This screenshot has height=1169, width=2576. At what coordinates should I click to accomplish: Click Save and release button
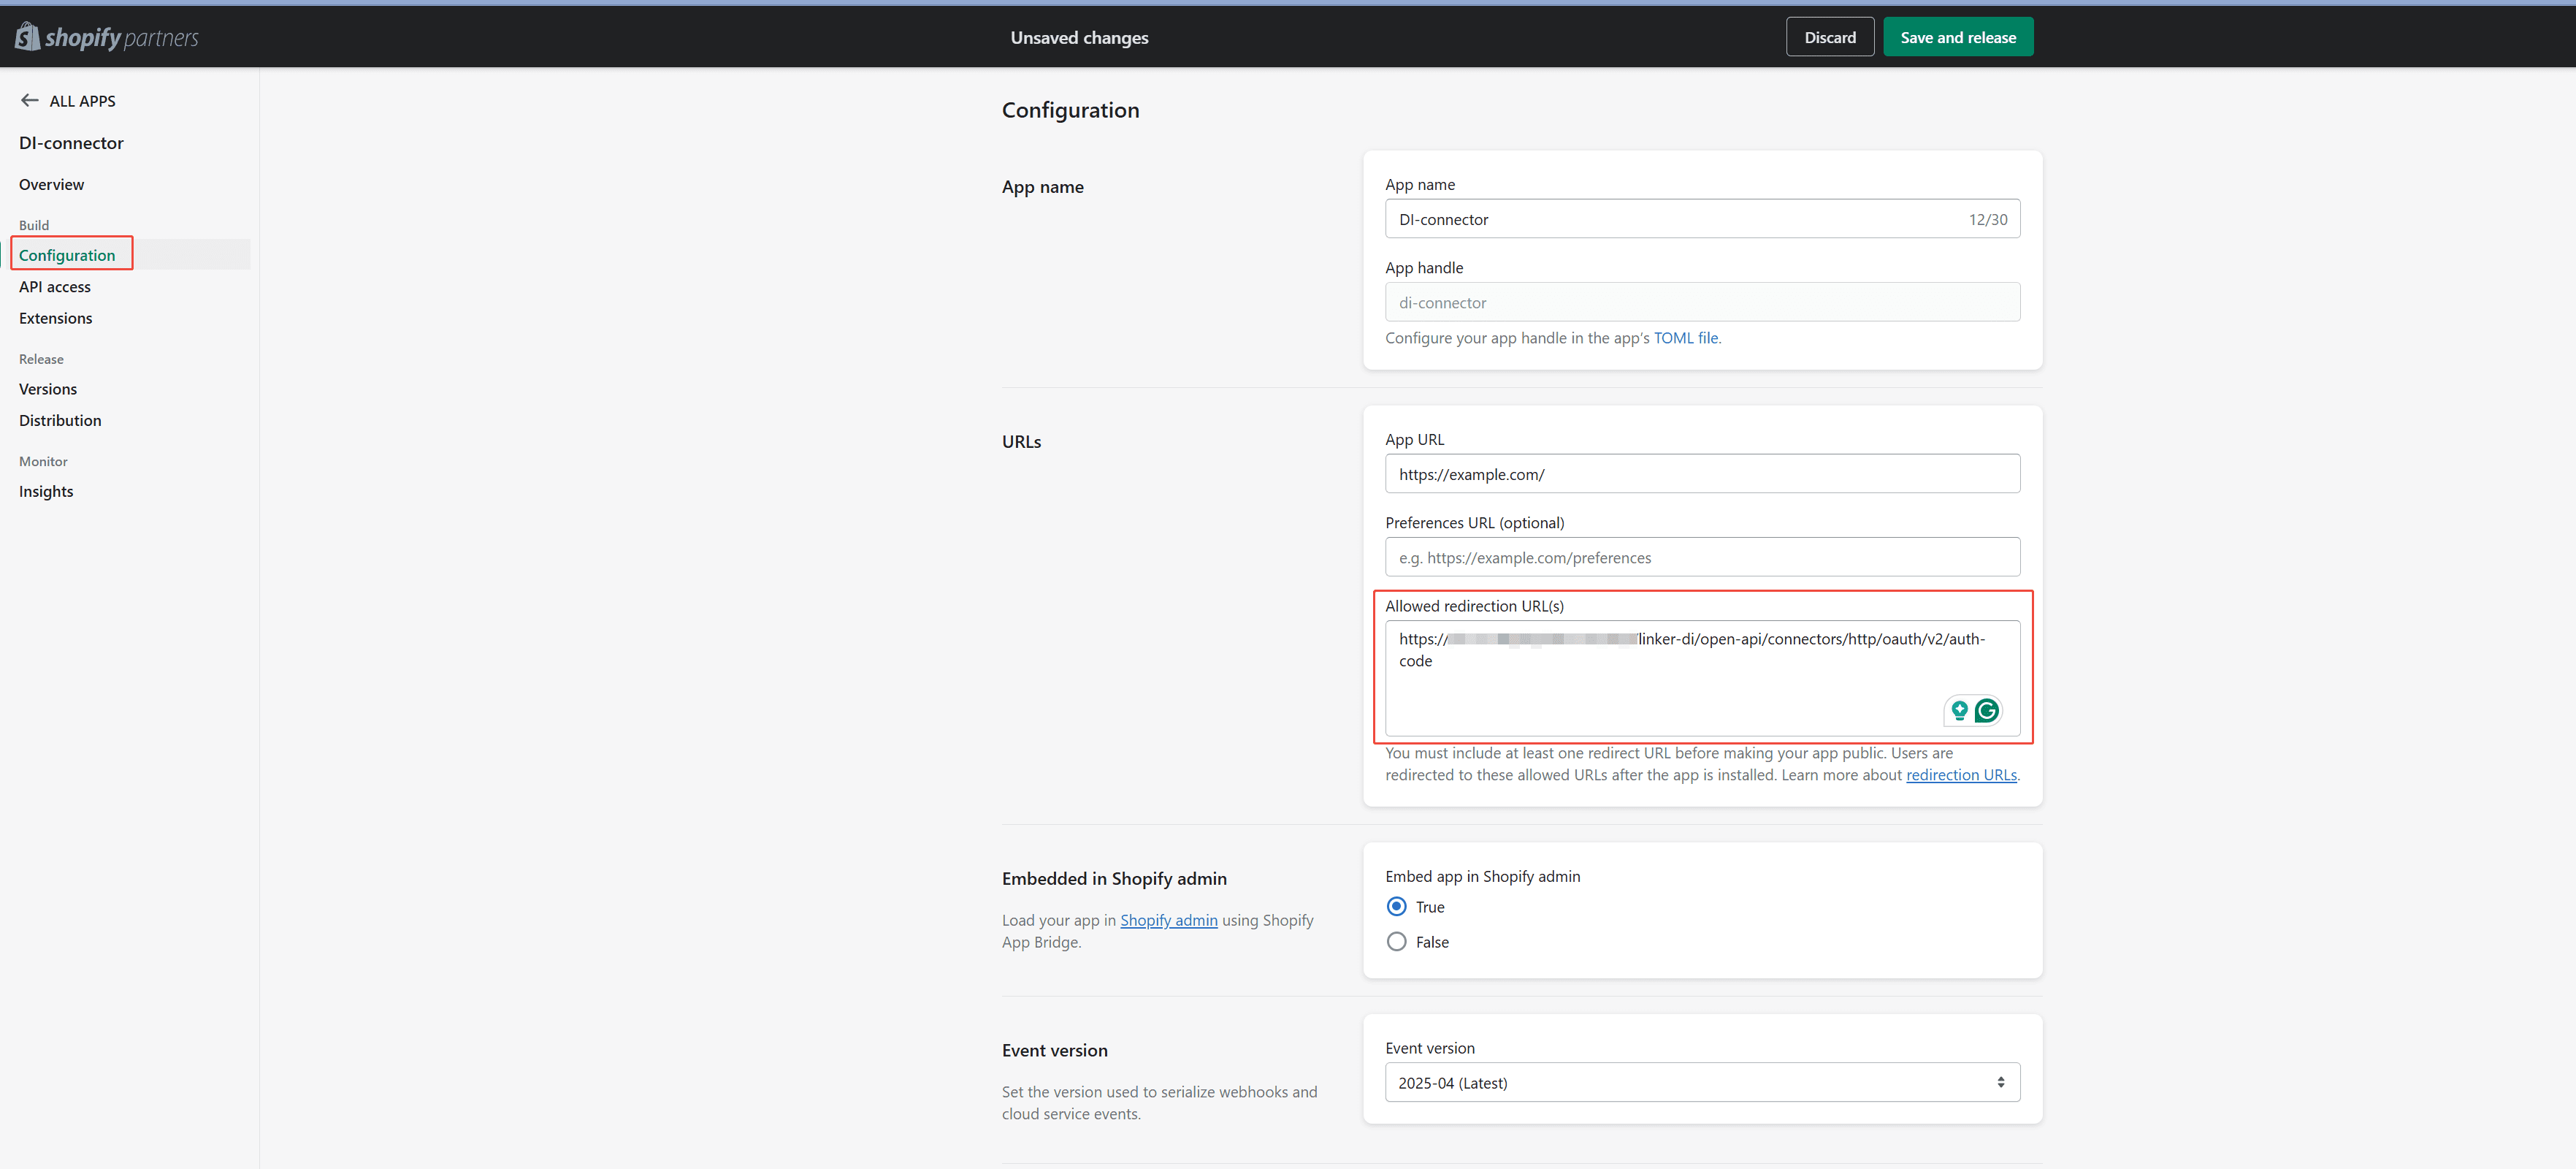(x=1957, y=37)
